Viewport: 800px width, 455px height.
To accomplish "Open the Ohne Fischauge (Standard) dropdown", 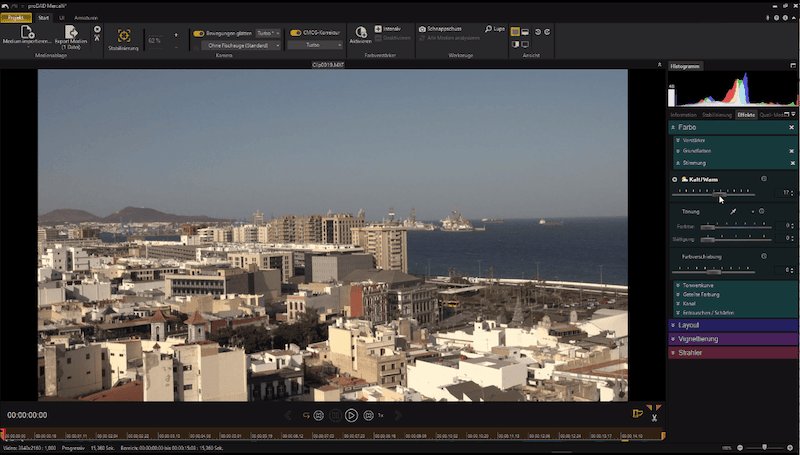I will [x=241, y=45].
